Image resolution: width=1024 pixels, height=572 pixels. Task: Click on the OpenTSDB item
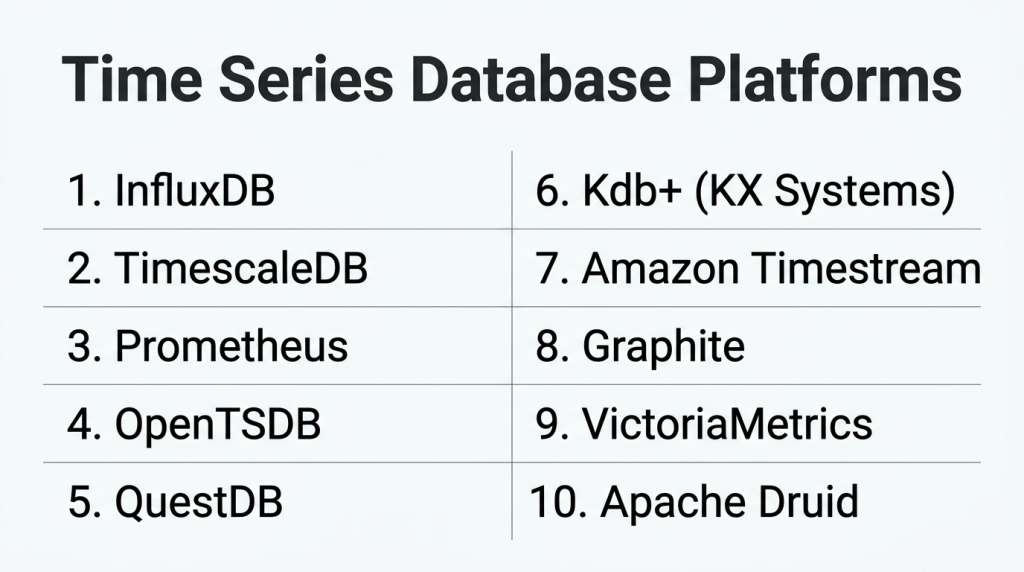218,424
